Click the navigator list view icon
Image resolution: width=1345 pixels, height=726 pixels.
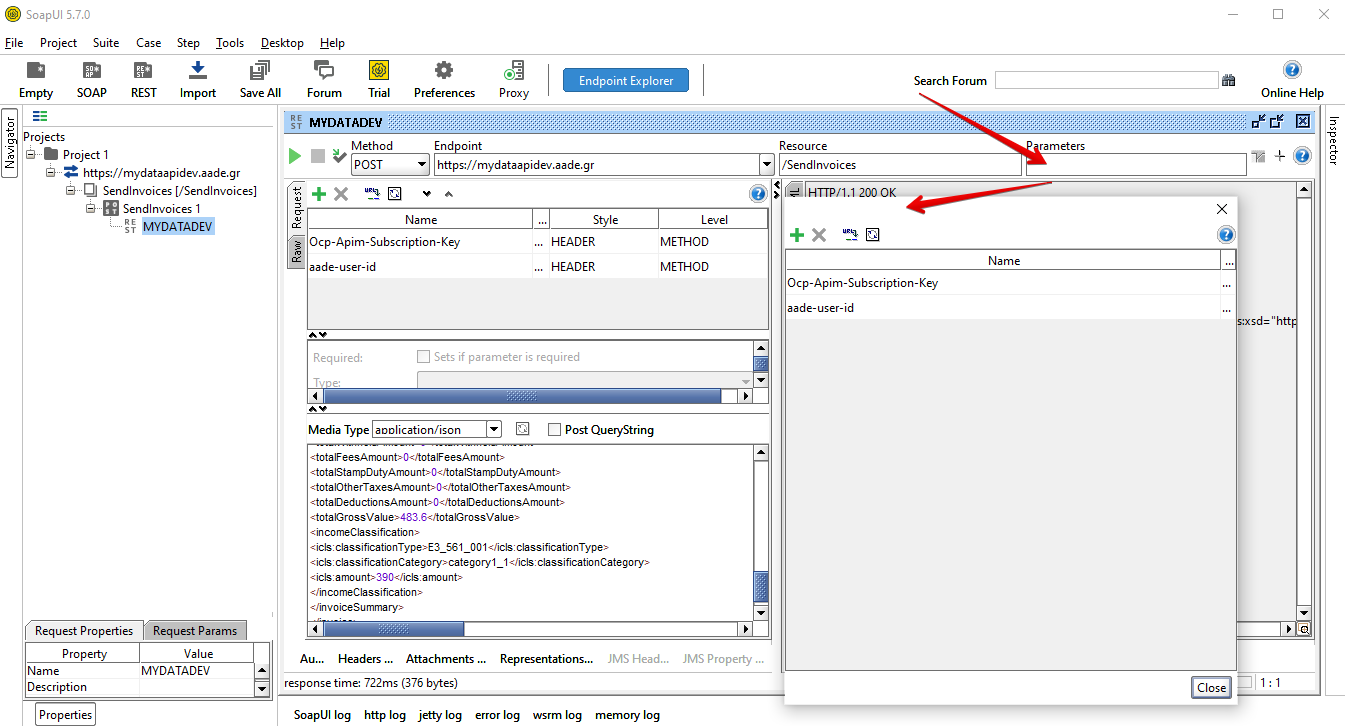point(40,117)
